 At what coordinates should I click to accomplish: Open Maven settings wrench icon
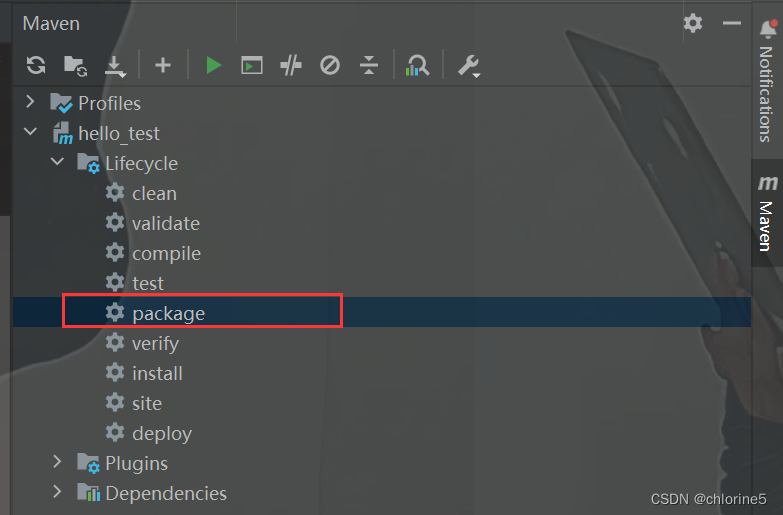tap(469, 66)
